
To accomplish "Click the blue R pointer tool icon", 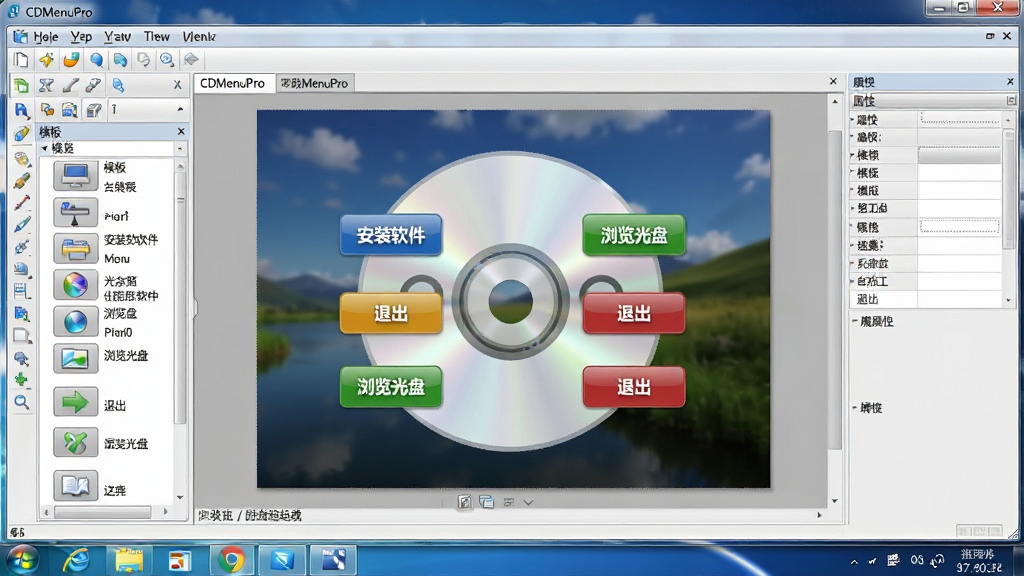I will click(21, 110).
